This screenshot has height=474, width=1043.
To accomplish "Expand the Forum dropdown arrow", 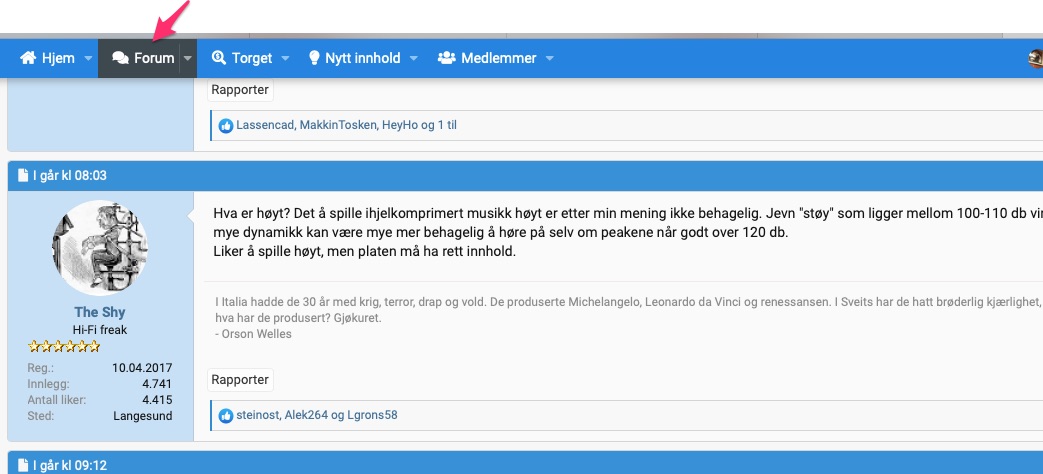I will (188, 59).
